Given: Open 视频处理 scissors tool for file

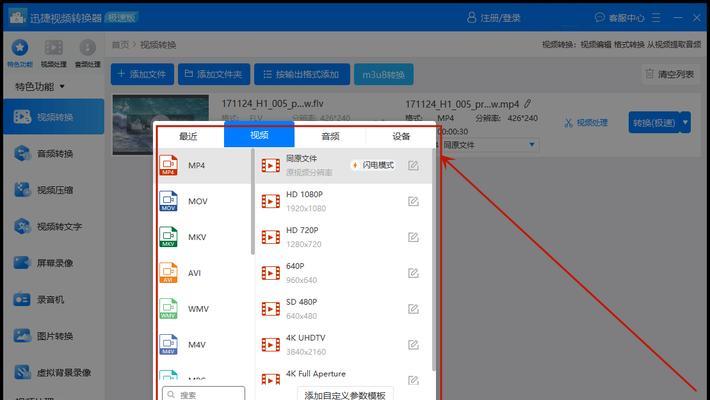Looking at the screenshot, I should [586, 123].
